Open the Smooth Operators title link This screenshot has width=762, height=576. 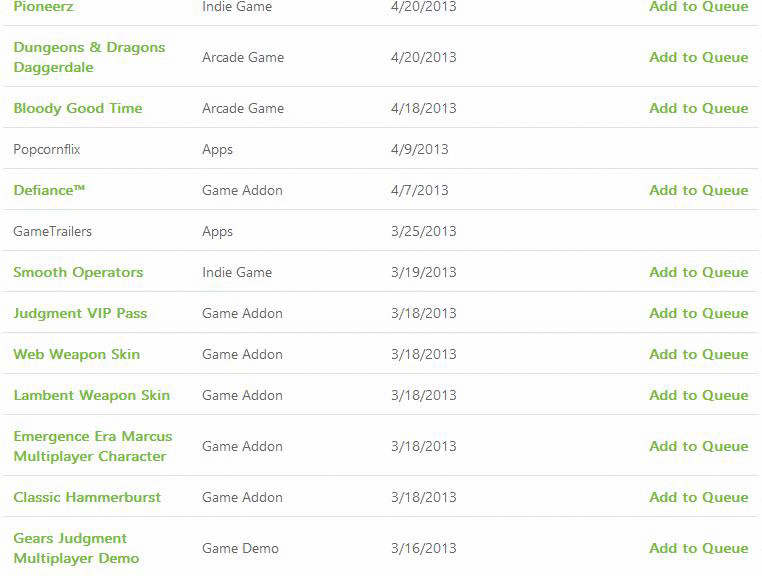click(x=78, y=272)
